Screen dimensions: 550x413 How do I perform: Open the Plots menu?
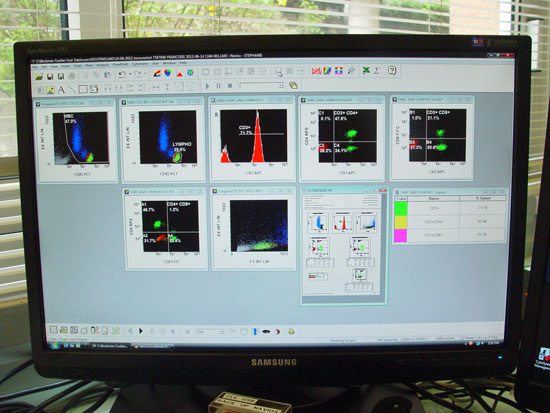pyautogui.click(x=89, y=66)
